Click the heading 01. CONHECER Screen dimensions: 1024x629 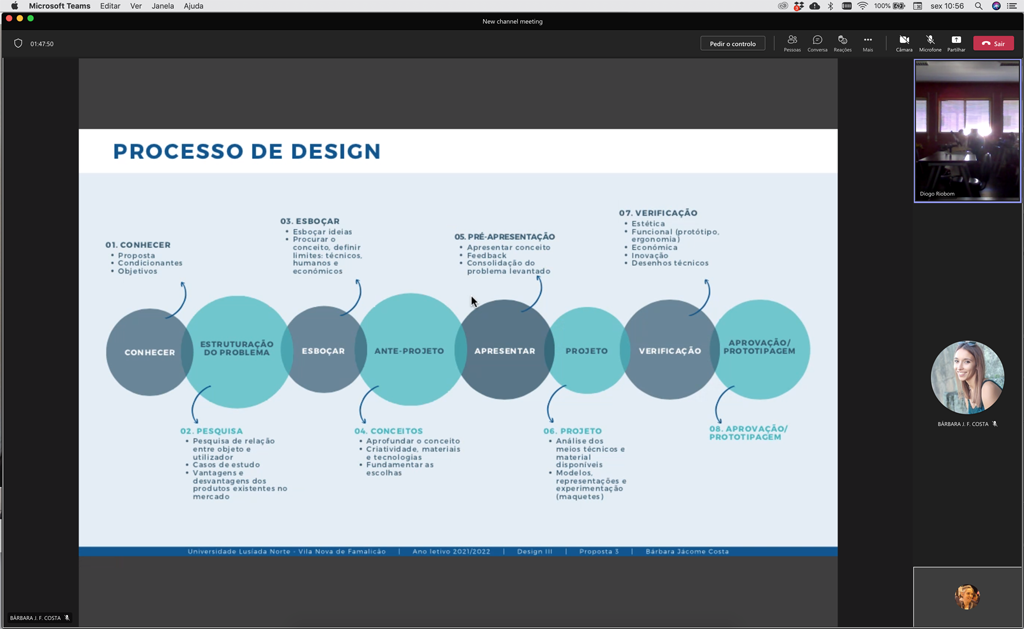(138, 245)
